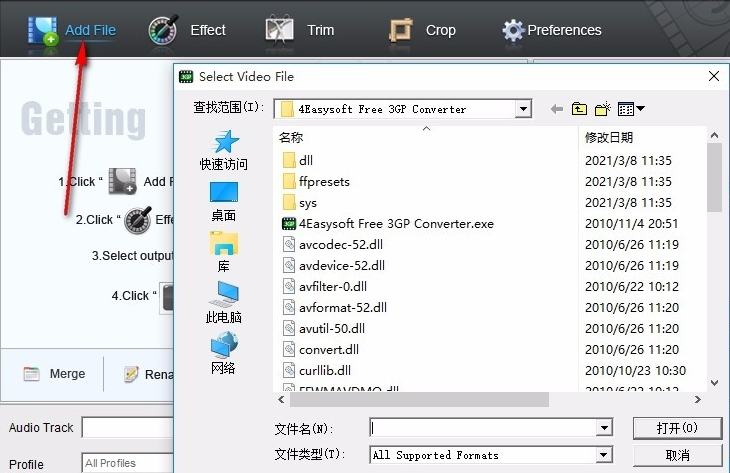
Task: Select avfilter-0.dll file
Action: point(324,286)
